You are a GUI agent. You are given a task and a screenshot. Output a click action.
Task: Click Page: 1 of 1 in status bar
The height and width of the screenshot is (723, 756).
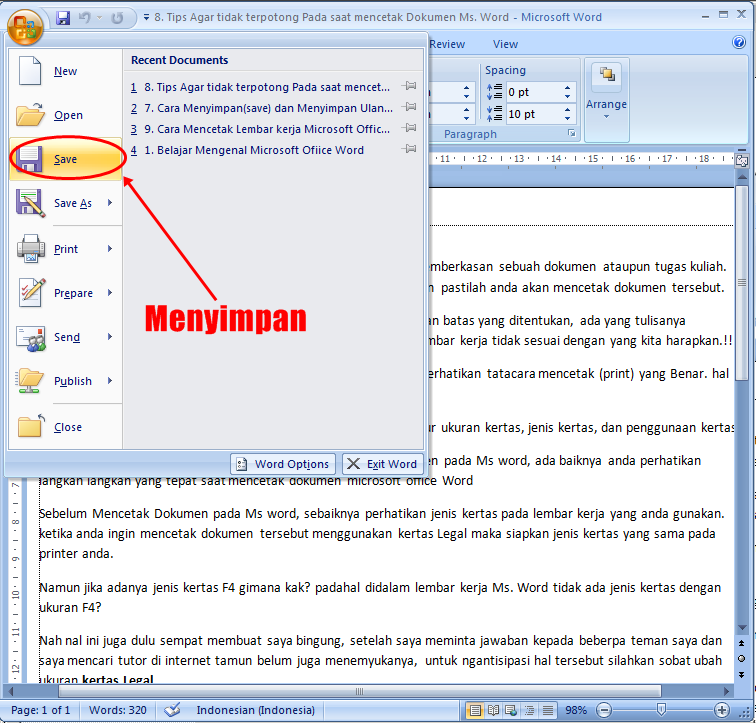(x=40, y=710)
